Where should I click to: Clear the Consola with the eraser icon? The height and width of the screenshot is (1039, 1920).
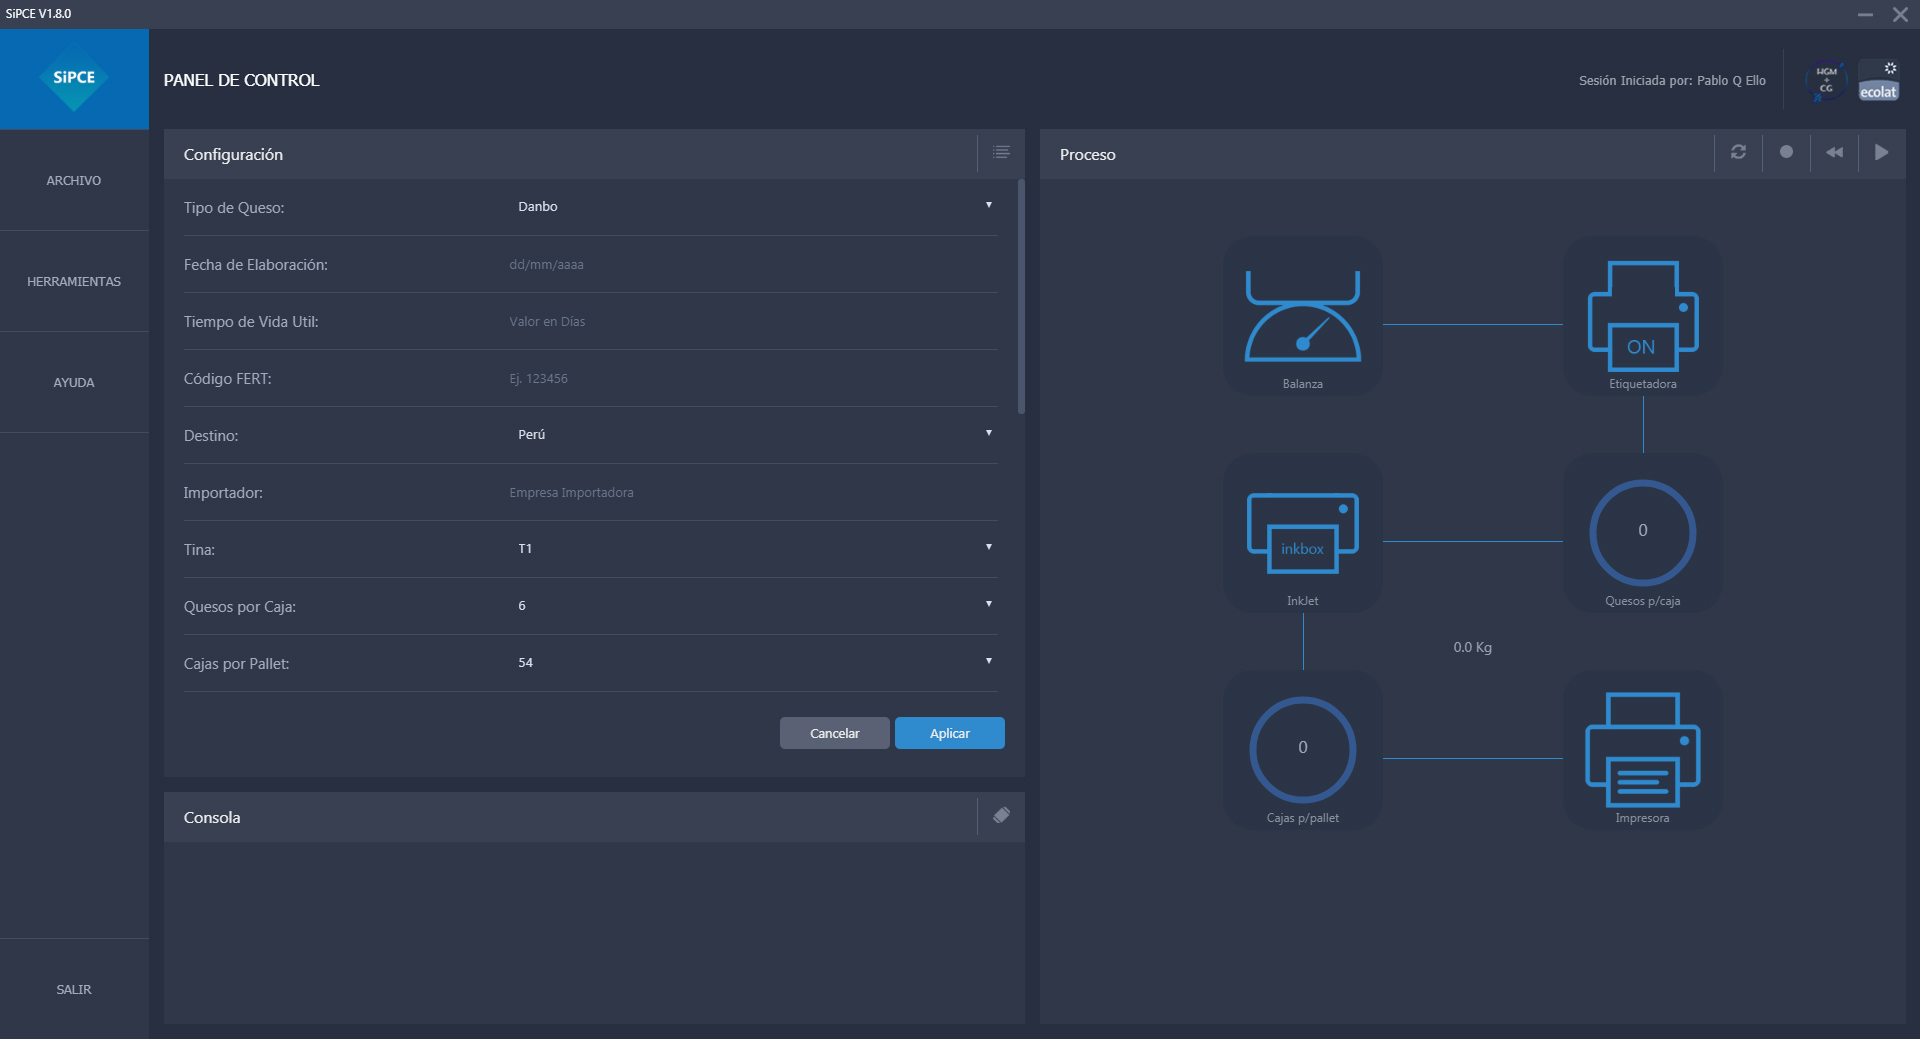point(1001,816)
